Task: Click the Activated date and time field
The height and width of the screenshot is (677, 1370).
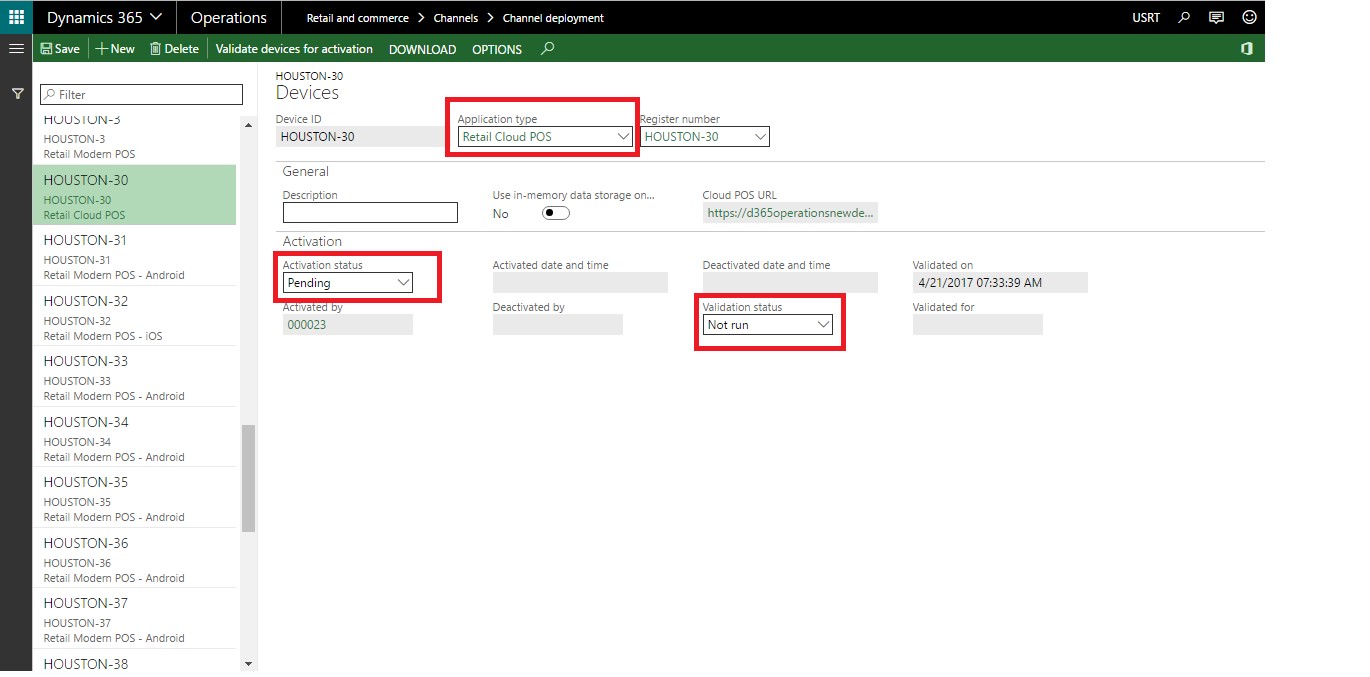Action: point(580,283)
